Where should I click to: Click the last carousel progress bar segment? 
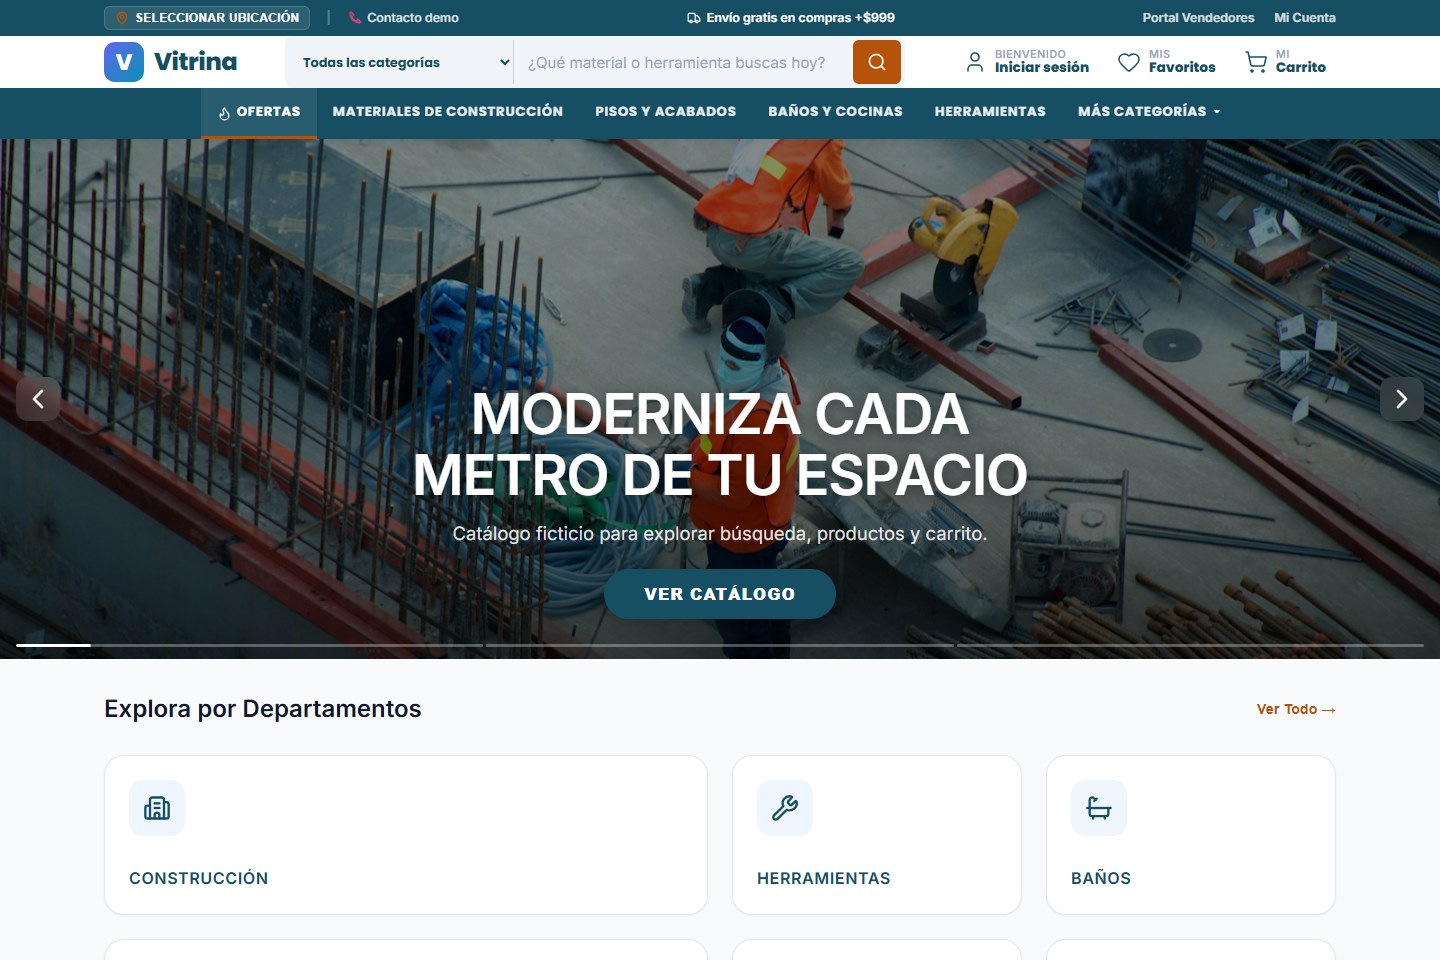(1191, 645)
